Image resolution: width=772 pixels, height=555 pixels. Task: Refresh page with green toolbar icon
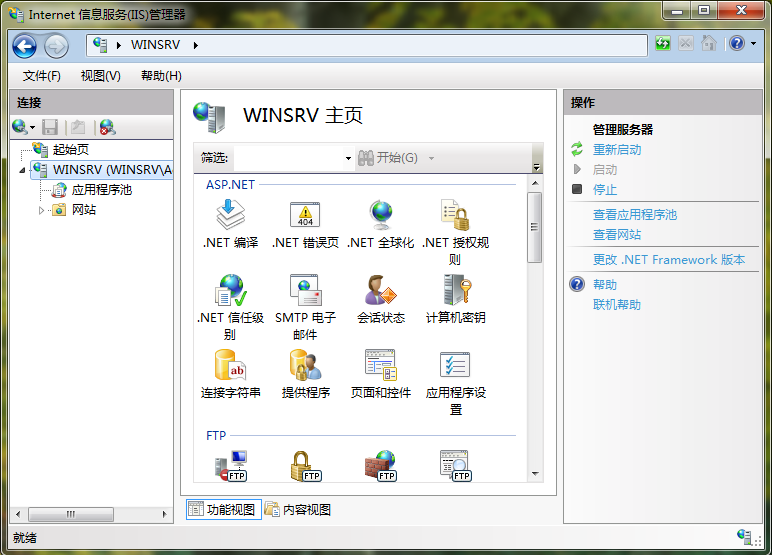tap(663, 44)
